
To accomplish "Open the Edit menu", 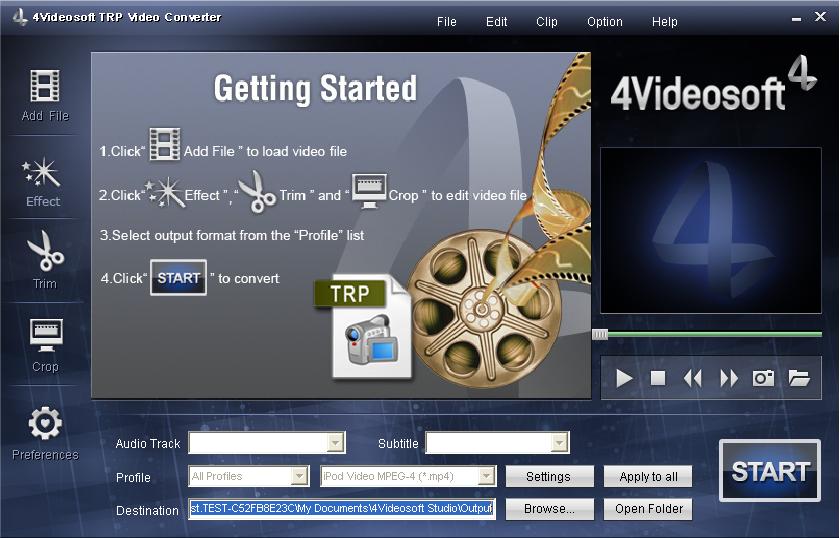I will 496,22.
